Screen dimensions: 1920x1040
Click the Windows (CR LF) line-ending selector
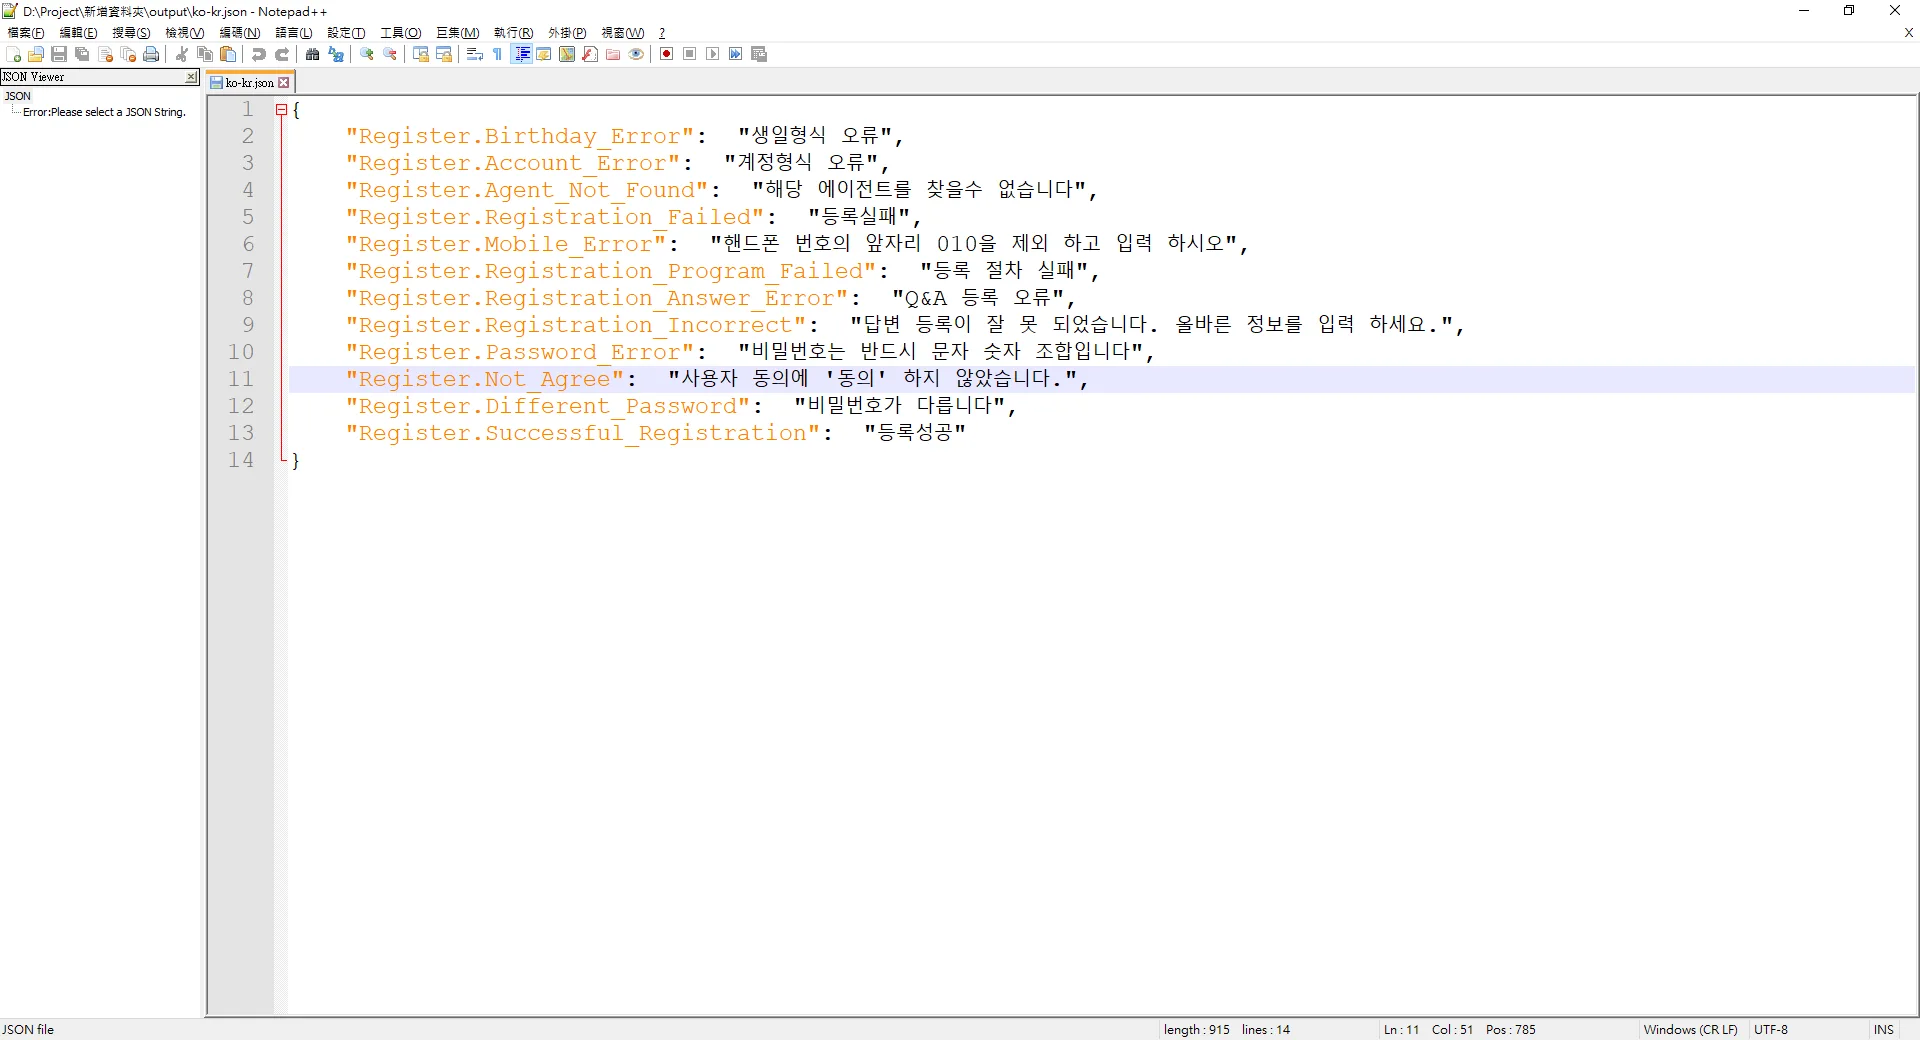1690,1029
